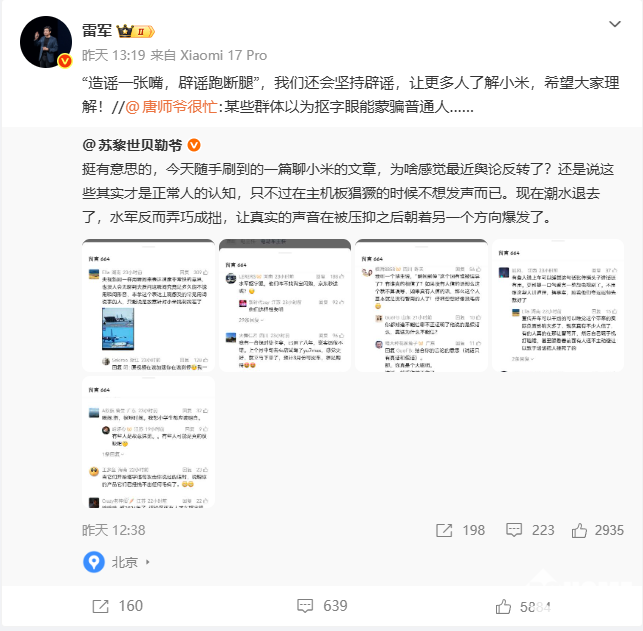
Task: Click comment icon showing 223
Action: 513,530
